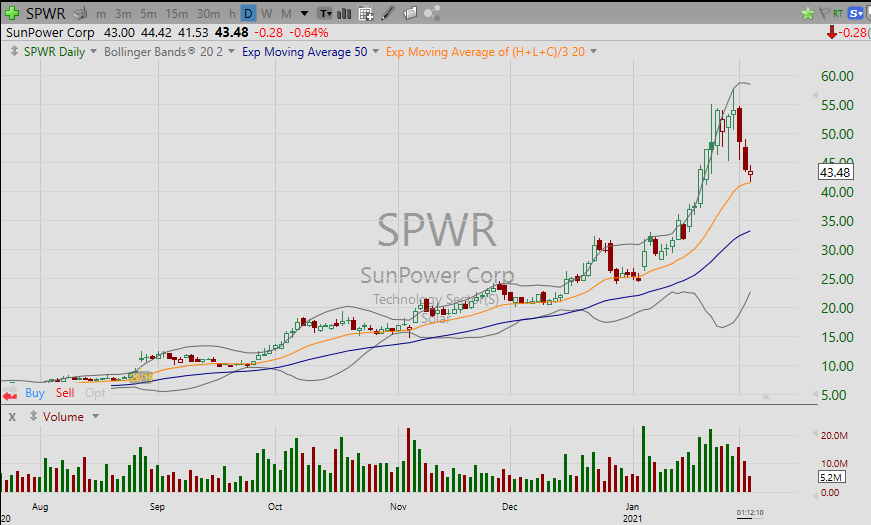Click the -0.64% percent change
Screen dimensions: 871x525
pyautogui.click(x=308, y=33)
